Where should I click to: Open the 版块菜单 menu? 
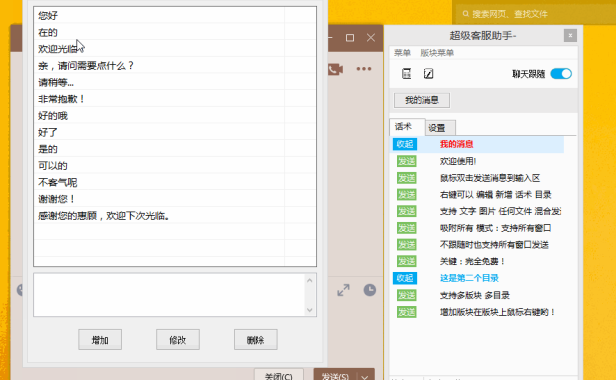pyautogui.click(x=437, y=53)
